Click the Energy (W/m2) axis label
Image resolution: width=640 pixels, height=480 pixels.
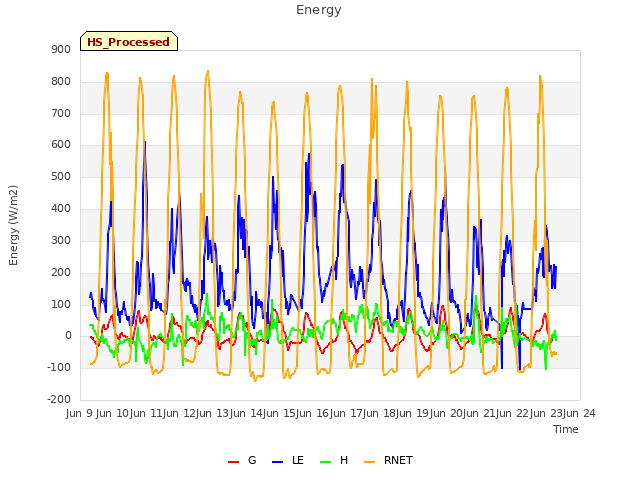coord(13,225)
